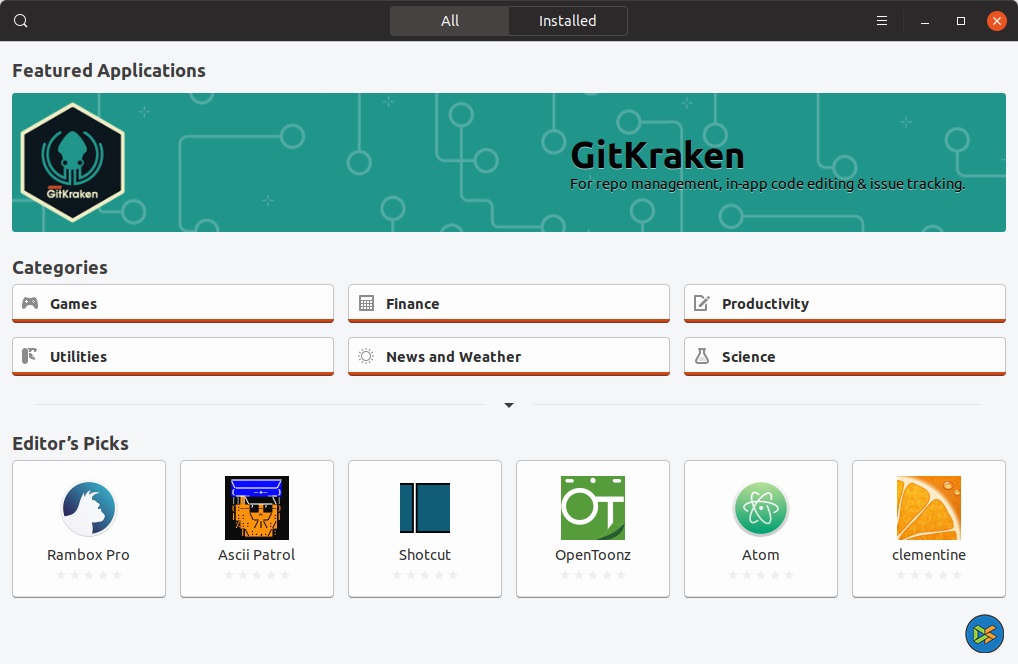The width and height of the screenshot is (1018, 664).
Task: Click the Games controller icon
Action: 30,303
